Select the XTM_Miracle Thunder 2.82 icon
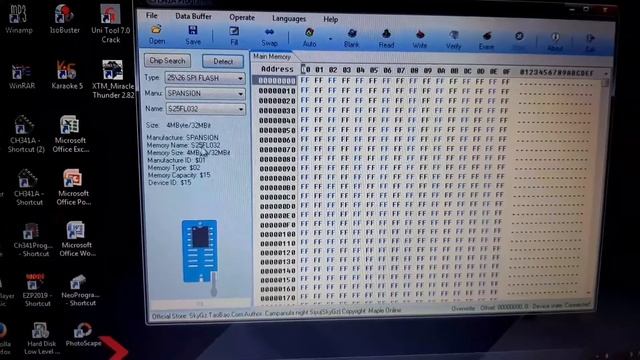This screenshot has width=640, height=360. click(113, 79)
